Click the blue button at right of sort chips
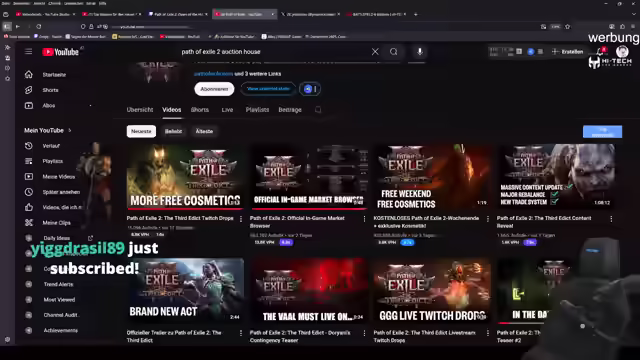Image resolution: width=640 pixels, height=360 pixels. (x=602, y=131)
